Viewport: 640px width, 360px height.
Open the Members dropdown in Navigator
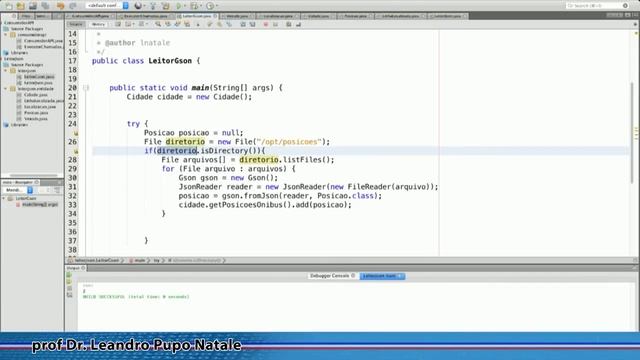click(x=18, y=190)
